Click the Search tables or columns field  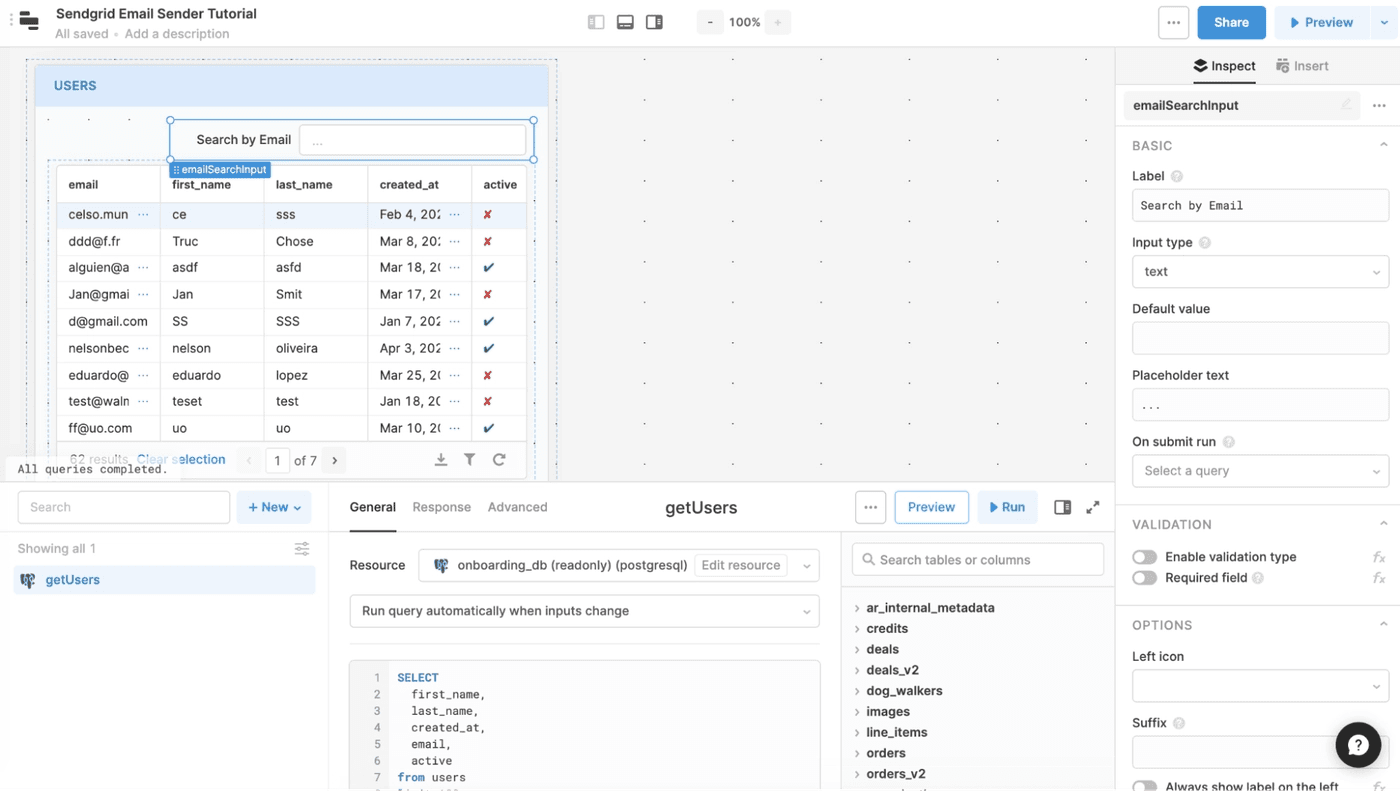point(978,560)
